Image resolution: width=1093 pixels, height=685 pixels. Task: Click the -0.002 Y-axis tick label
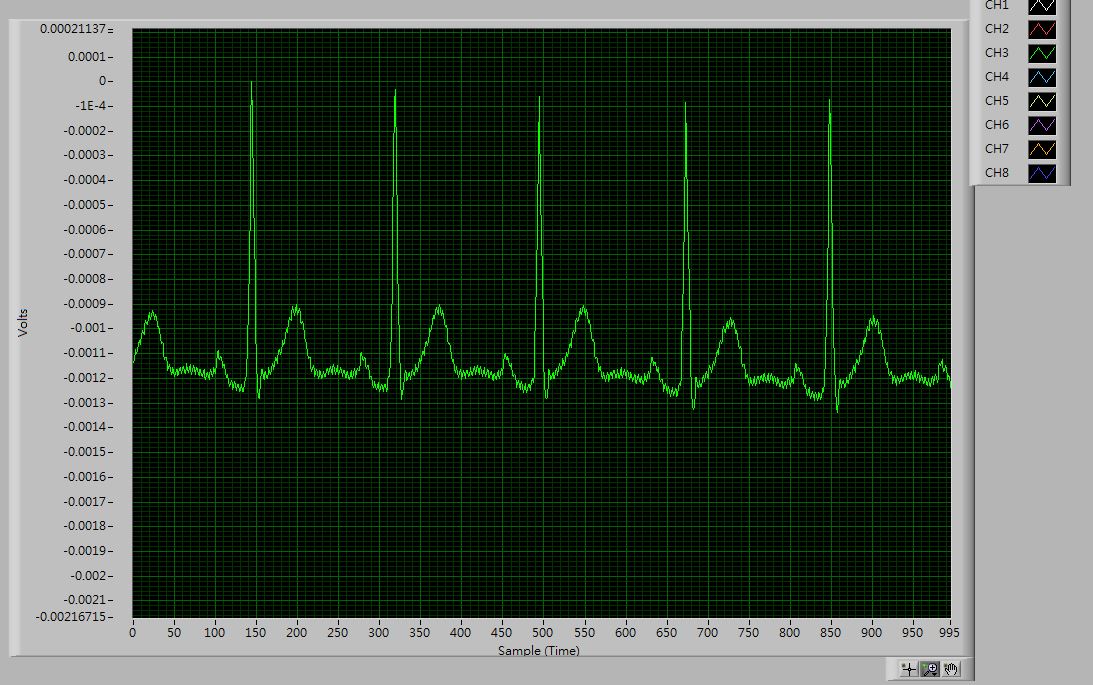tap(88, 576)
